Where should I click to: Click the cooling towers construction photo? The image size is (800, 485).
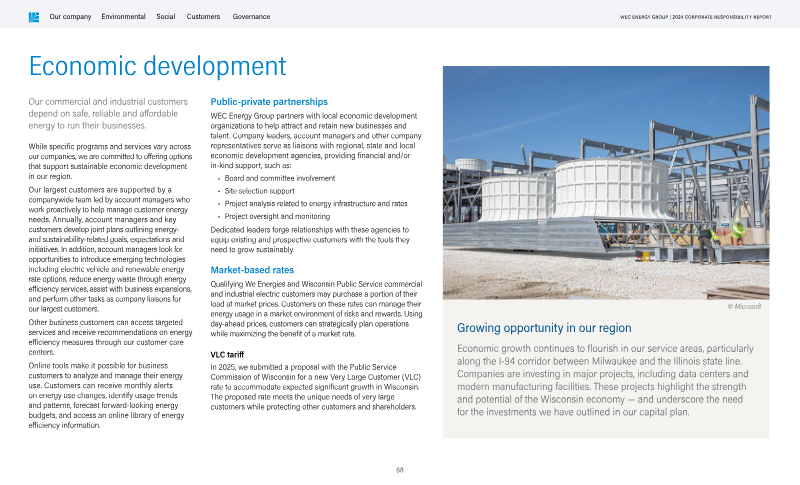[x=605, y=183]
